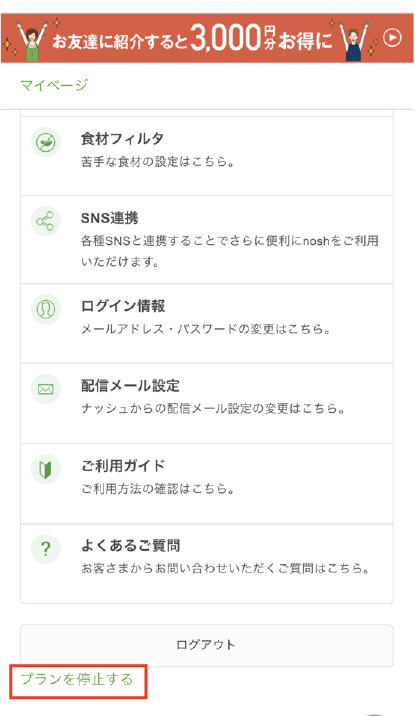Image resolution: width=415 pixels, height=716 pixels.
Task: Click the woman illustration on banner
Action: (x=31, y=41)
